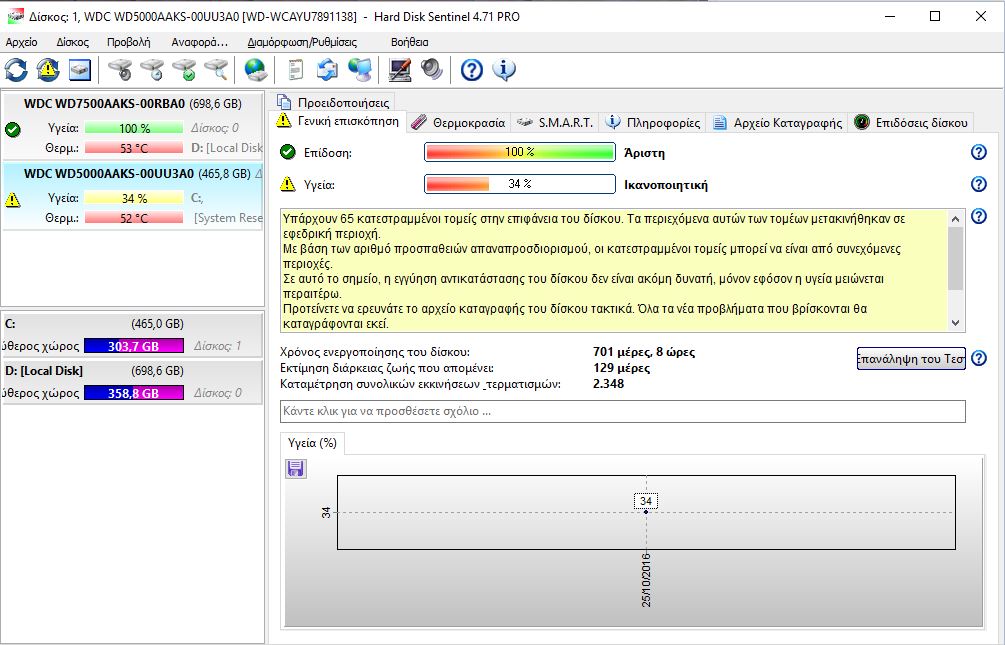1005x645 pixels.
Task: Click the description box scroll up arrow
Action: click(956, 219)
